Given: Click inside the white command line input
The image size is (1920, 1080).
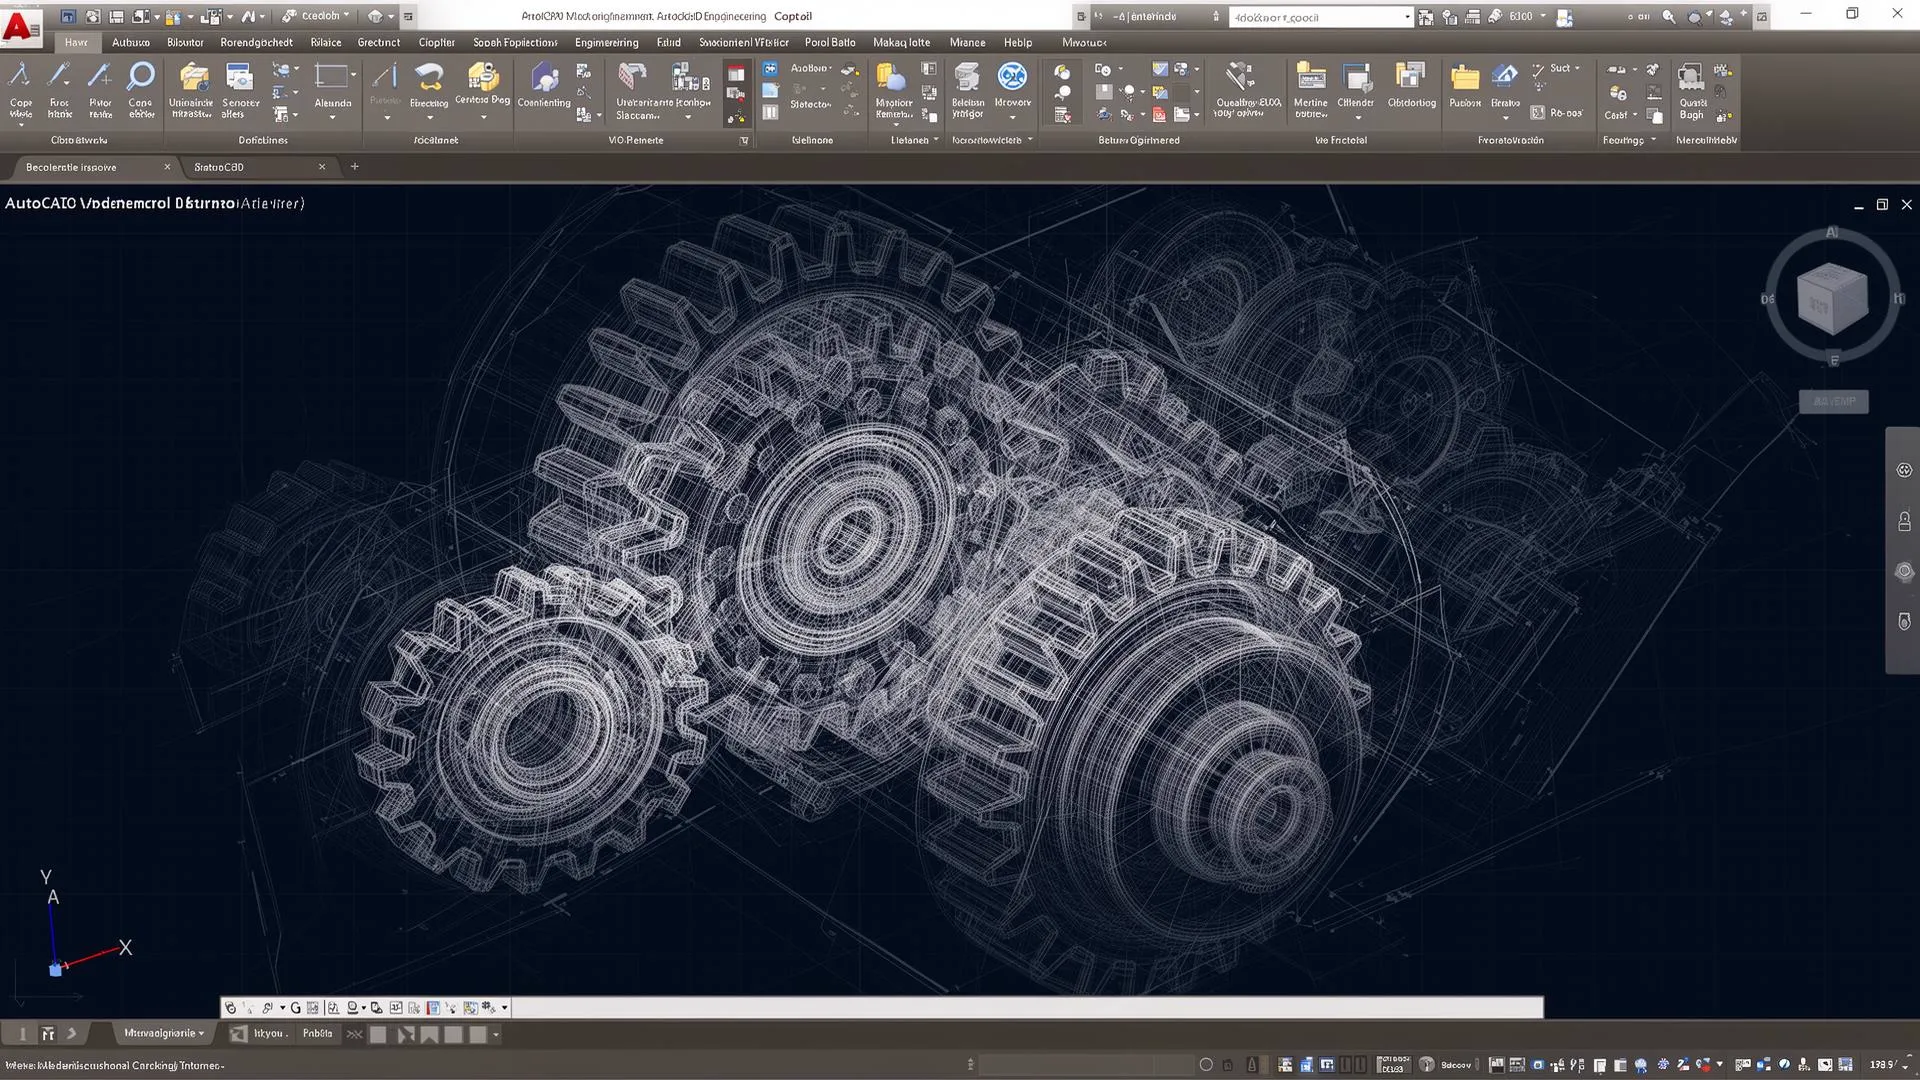Looking at the screenshot, I should (x=1028, y=1008).
